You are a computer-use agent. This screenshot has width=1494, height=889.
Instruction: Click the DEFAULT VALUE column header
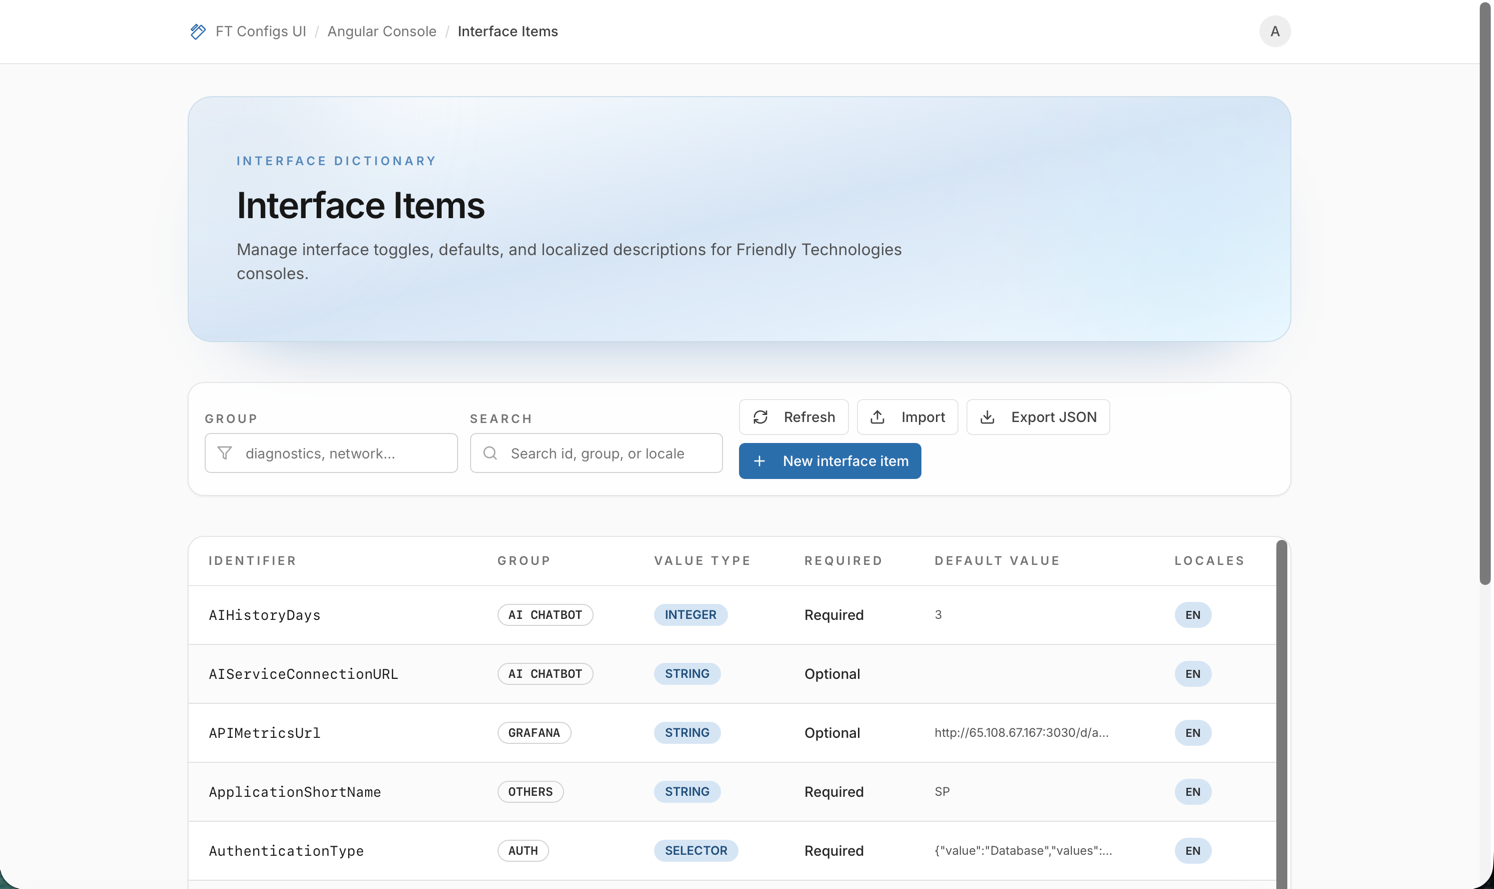point(997,561)
